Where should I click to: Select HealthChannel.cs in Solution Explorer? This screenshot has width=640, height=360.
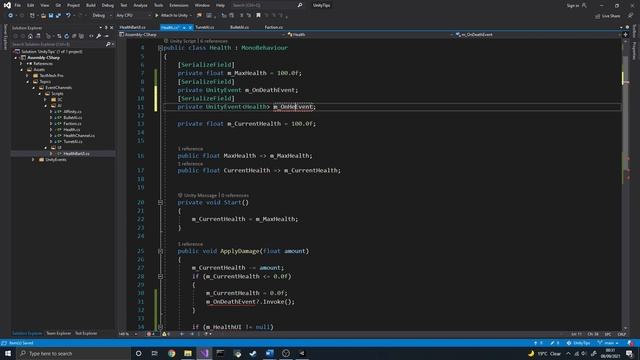point(79,136)
